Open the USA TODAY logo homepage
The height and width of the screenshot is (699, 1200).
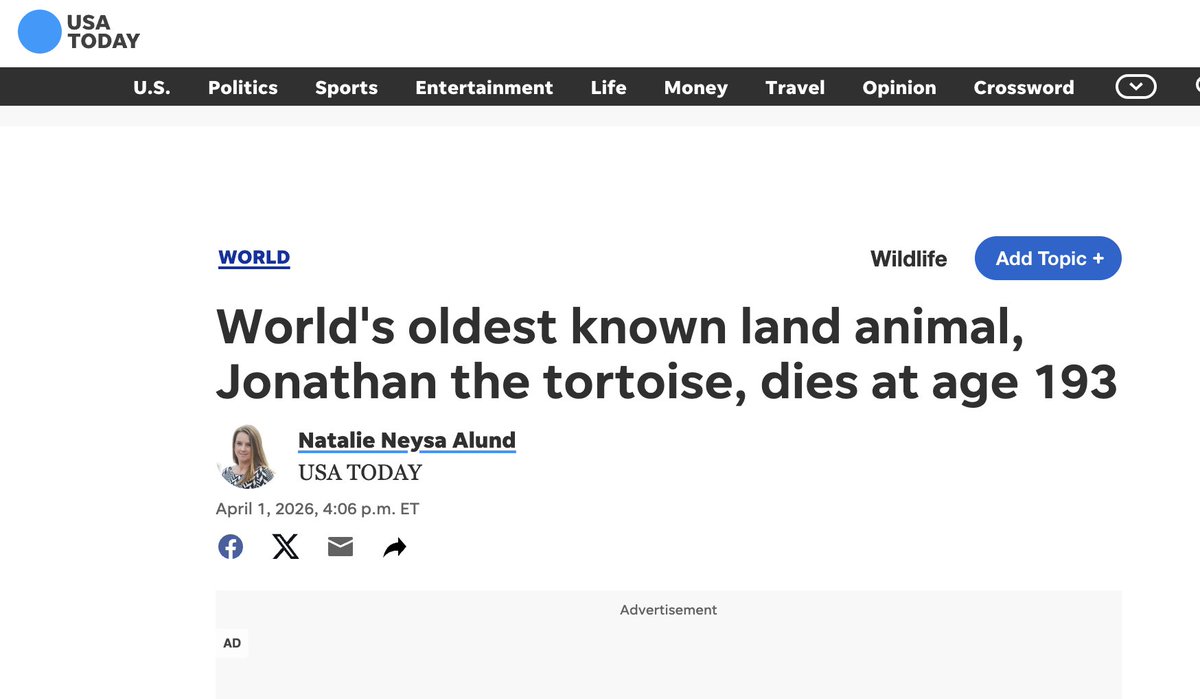tap(79, 32)
